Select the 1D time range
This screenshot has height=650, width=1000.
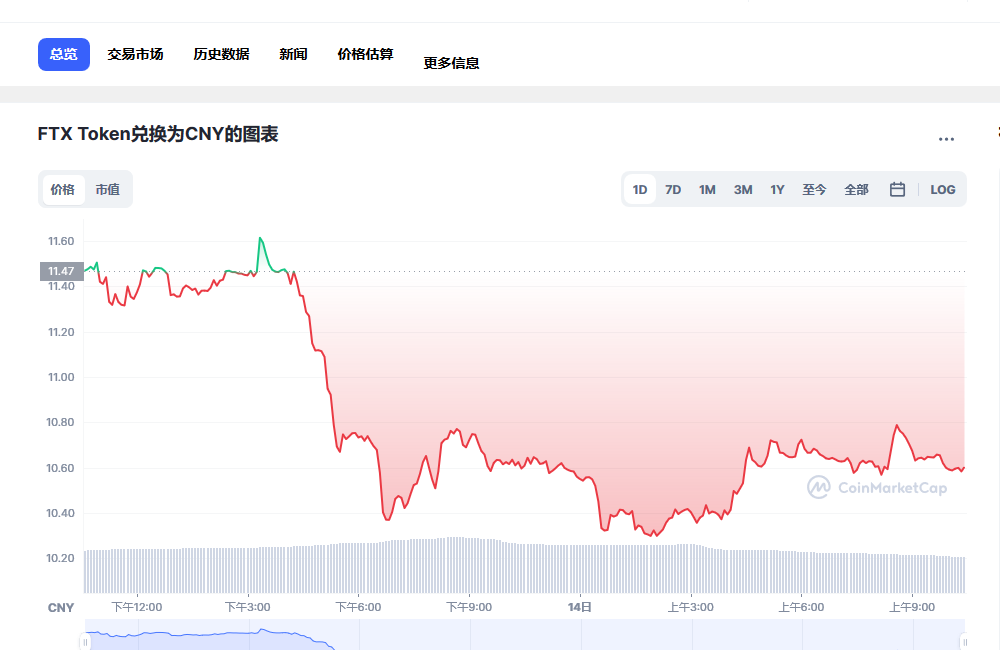[640, 189]
